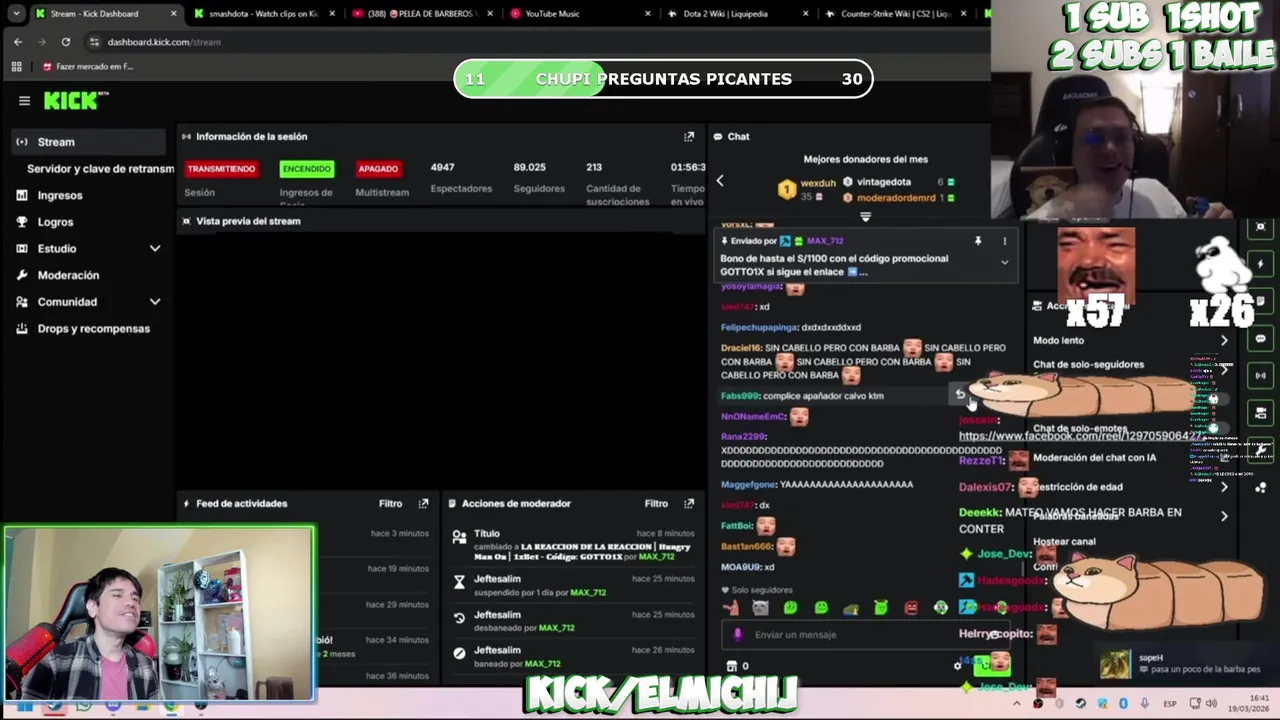
Task: Open the browser tab search dropdown
Action: (17, 13)
